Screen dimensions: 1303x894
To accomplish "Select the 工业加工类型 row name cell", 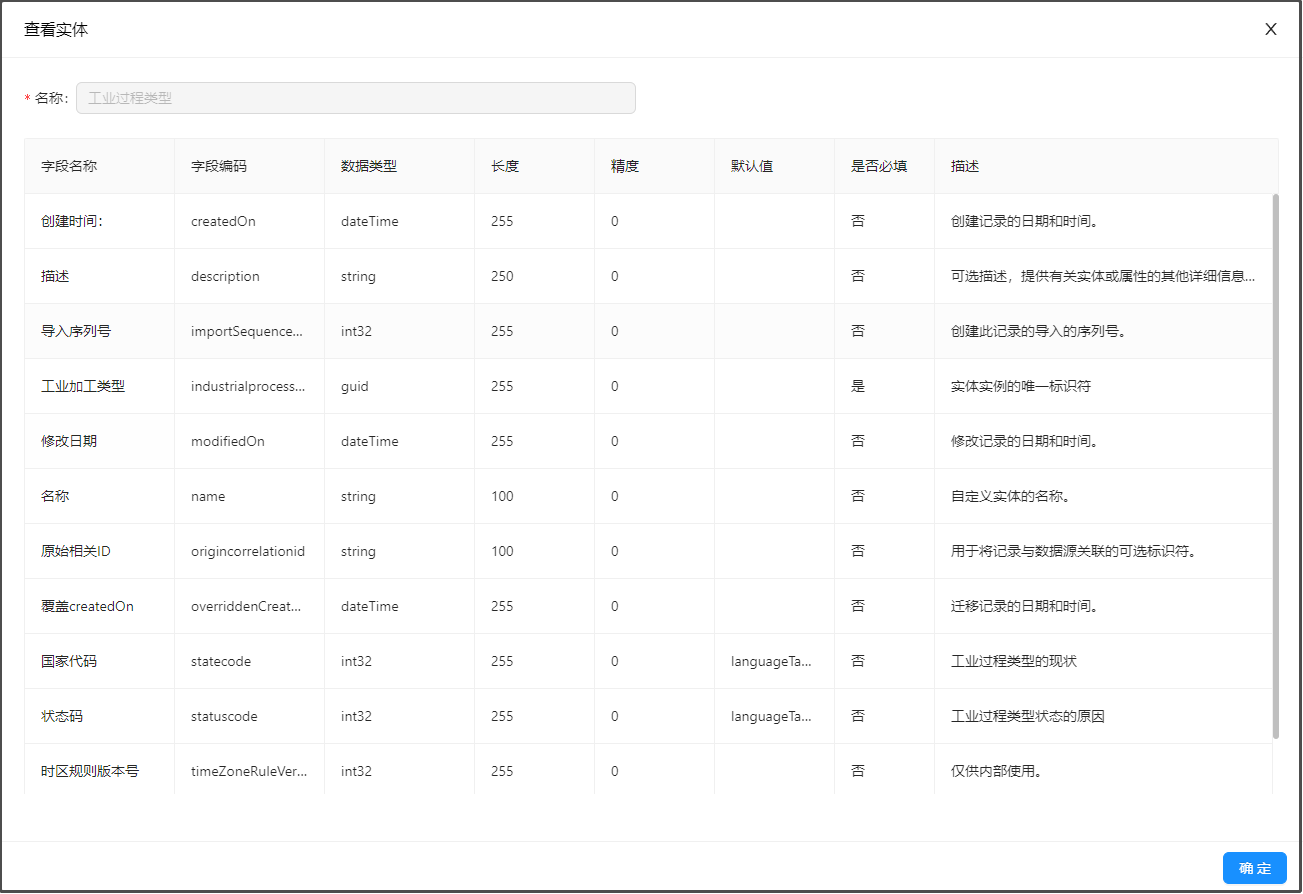I will click(x=83, y=386).
